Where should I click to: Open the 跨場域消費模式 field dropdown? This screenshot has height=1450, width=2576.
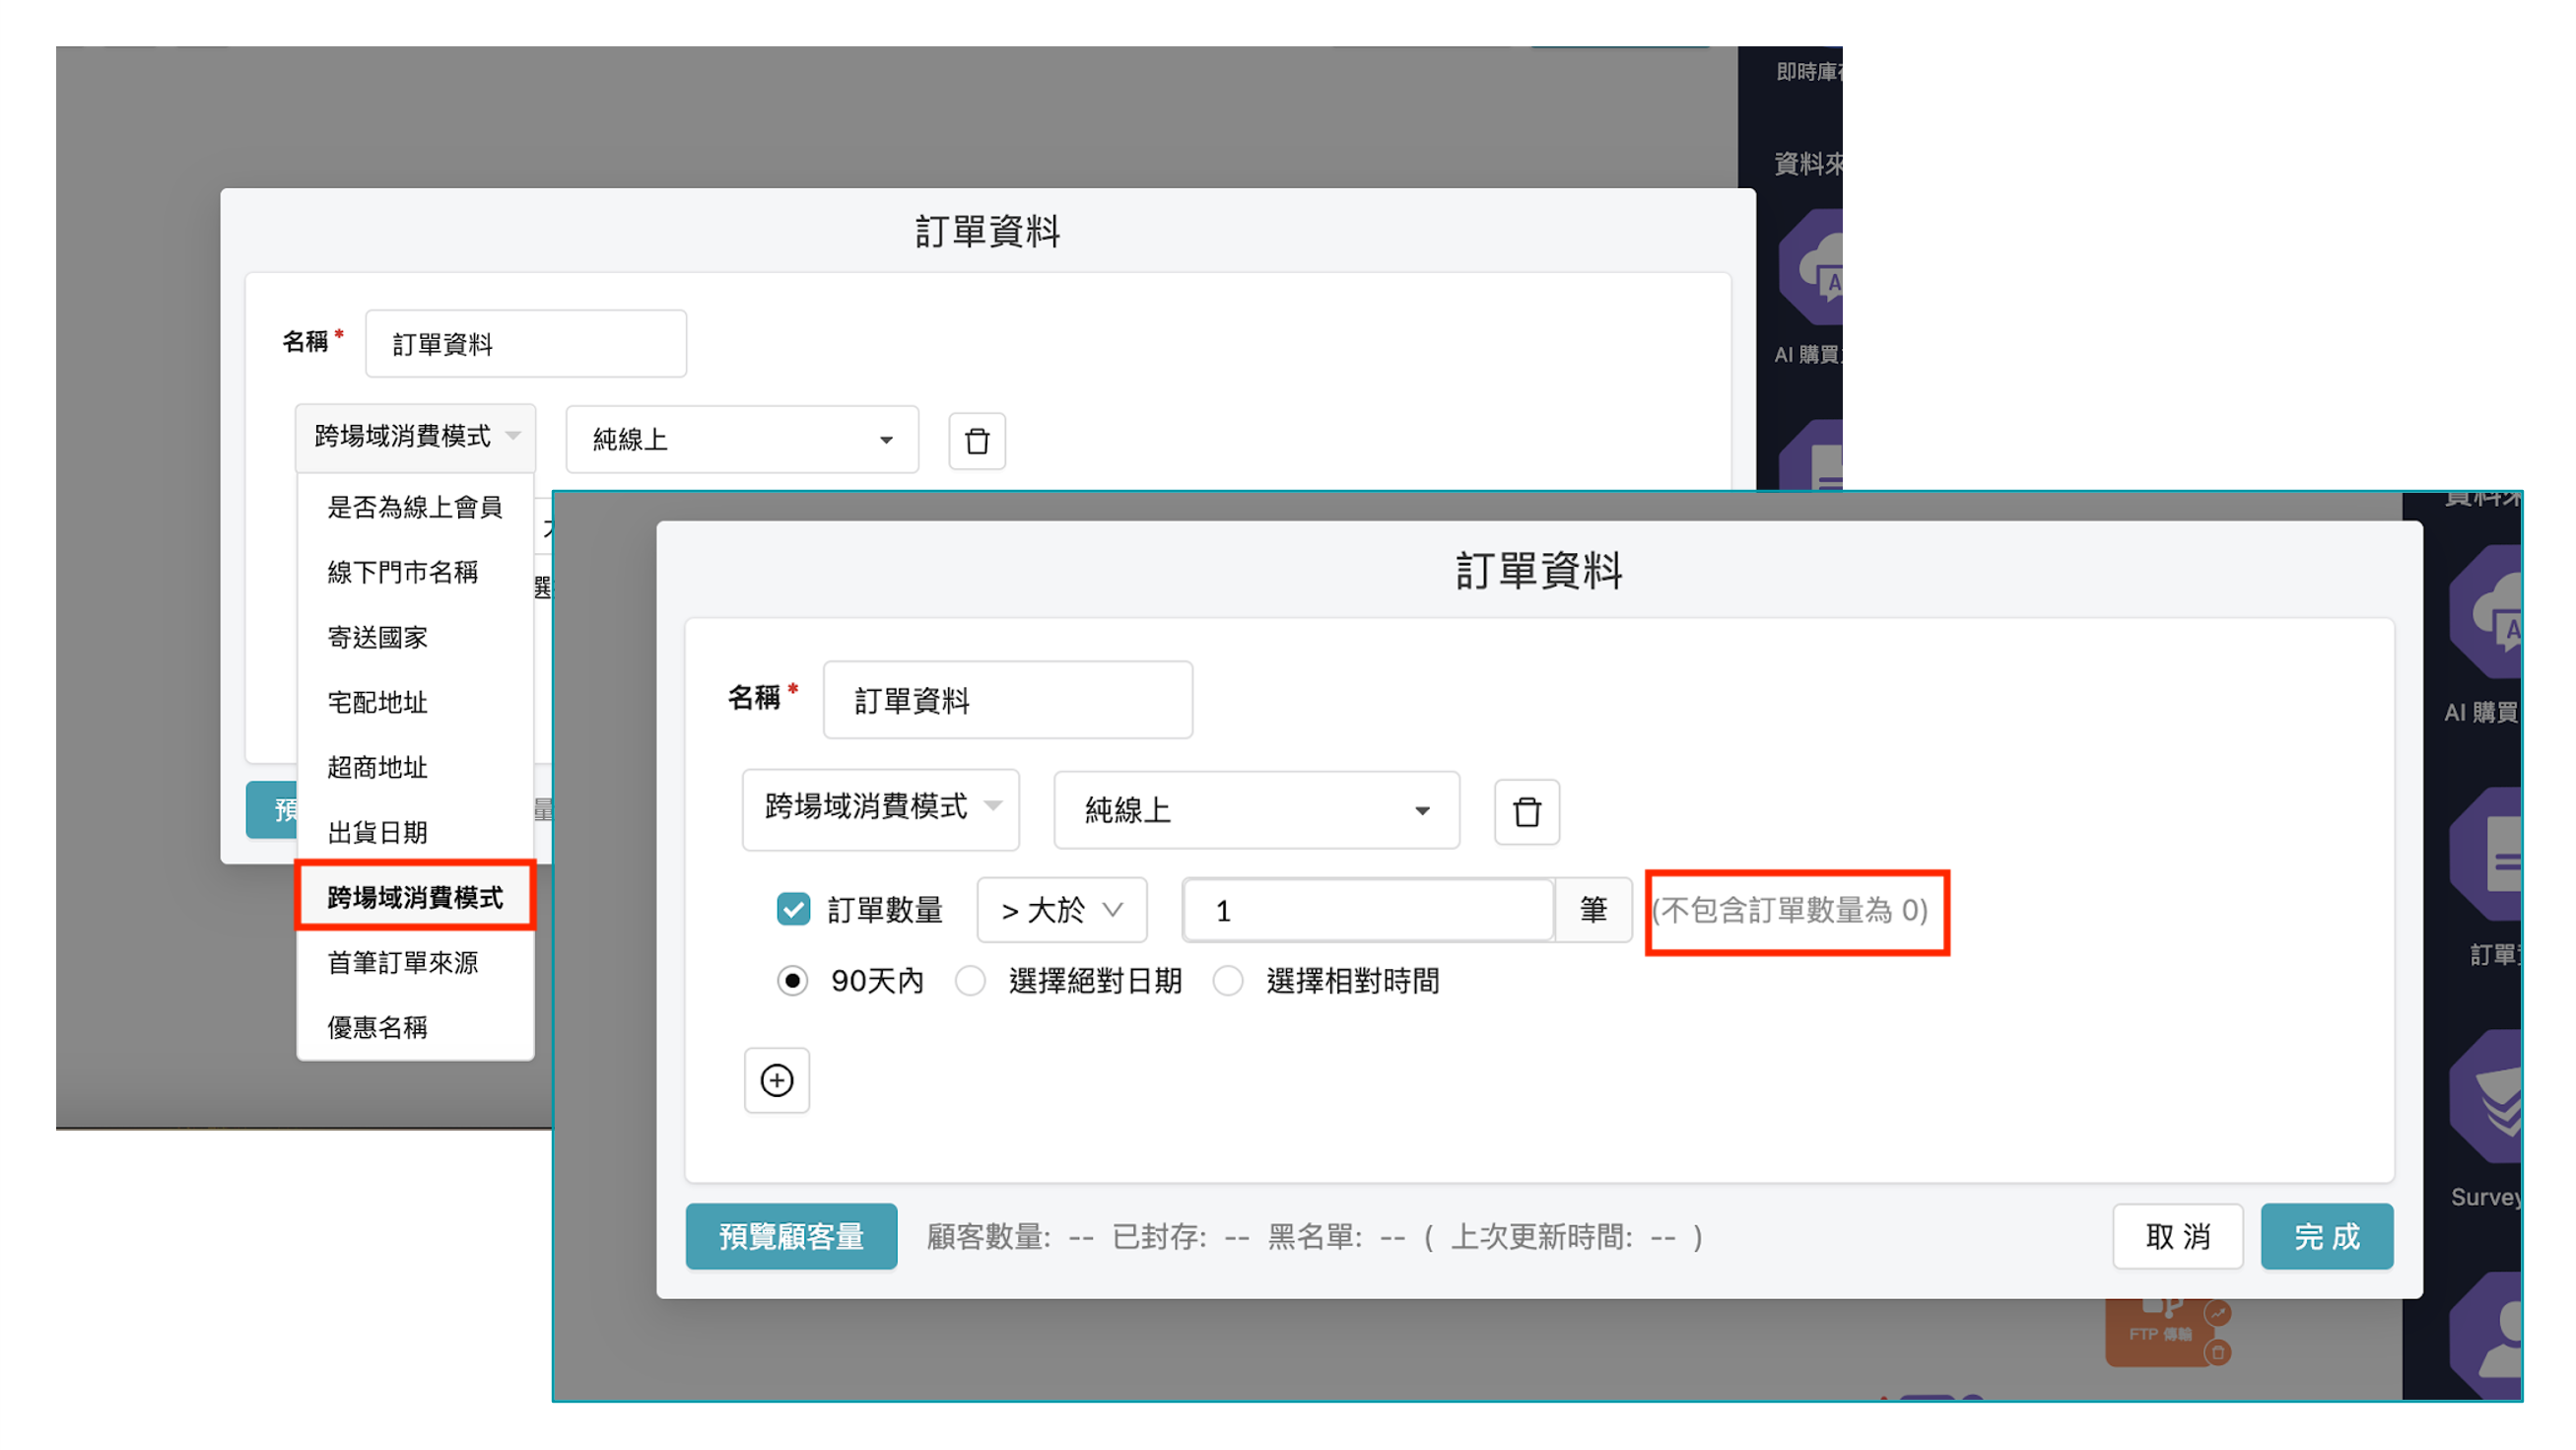[879, 811]
